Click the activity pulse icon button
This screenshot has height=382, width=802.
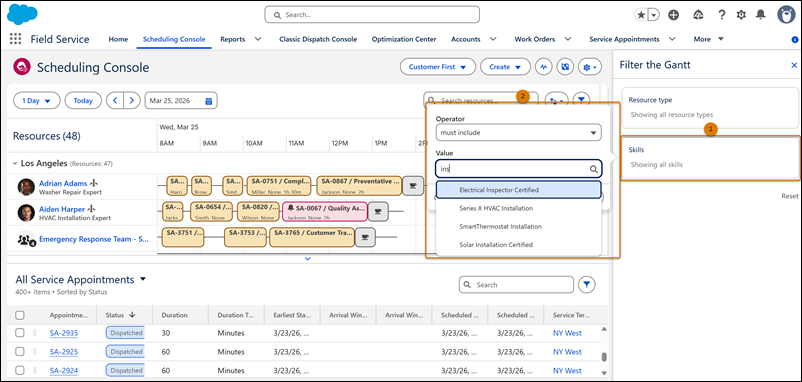tap(544, 67)
